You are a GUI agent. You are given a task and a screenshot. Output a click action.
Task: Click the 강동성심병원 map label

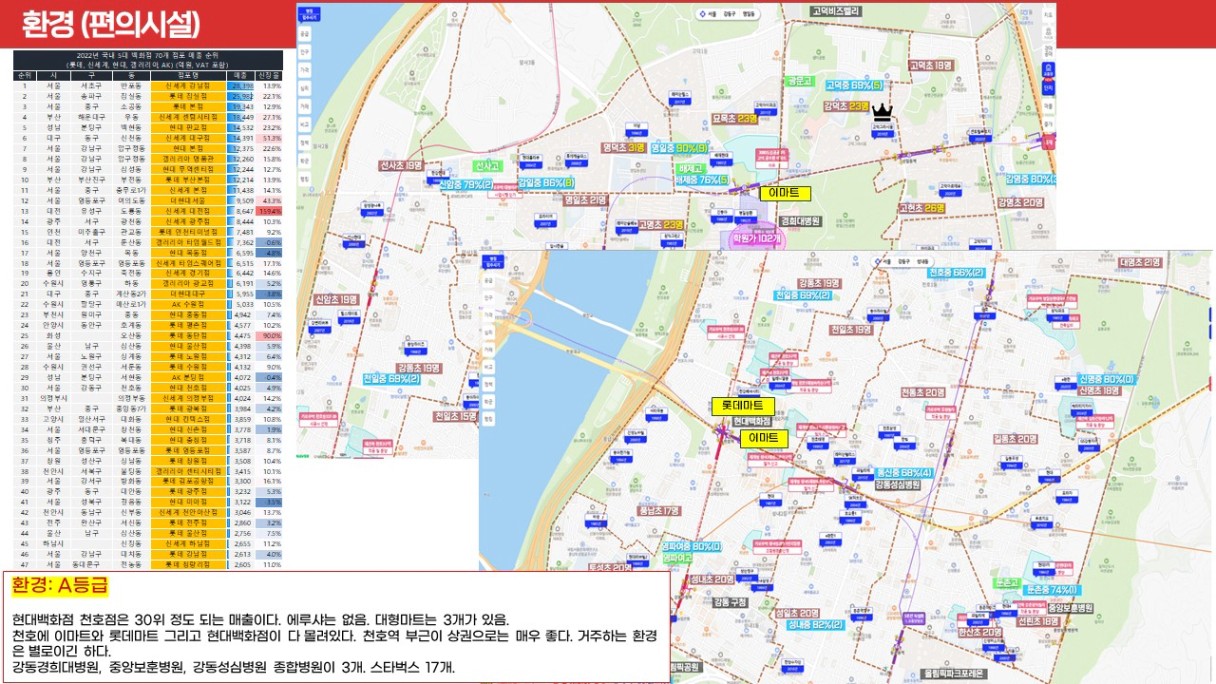pyautogui.click(x=897, y=484)
